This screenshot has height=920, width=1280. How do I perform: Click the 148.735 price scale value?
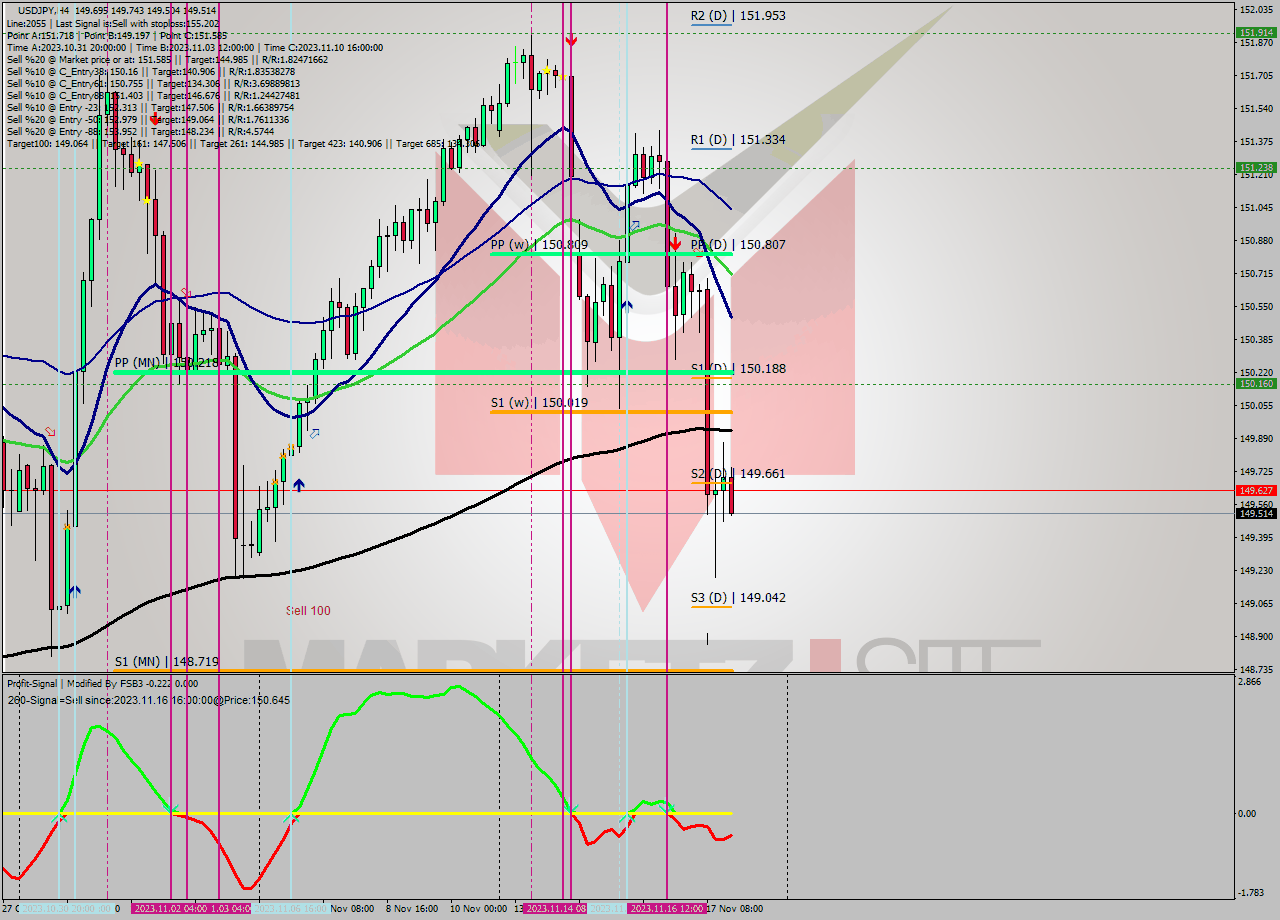tap(1254, 669)
